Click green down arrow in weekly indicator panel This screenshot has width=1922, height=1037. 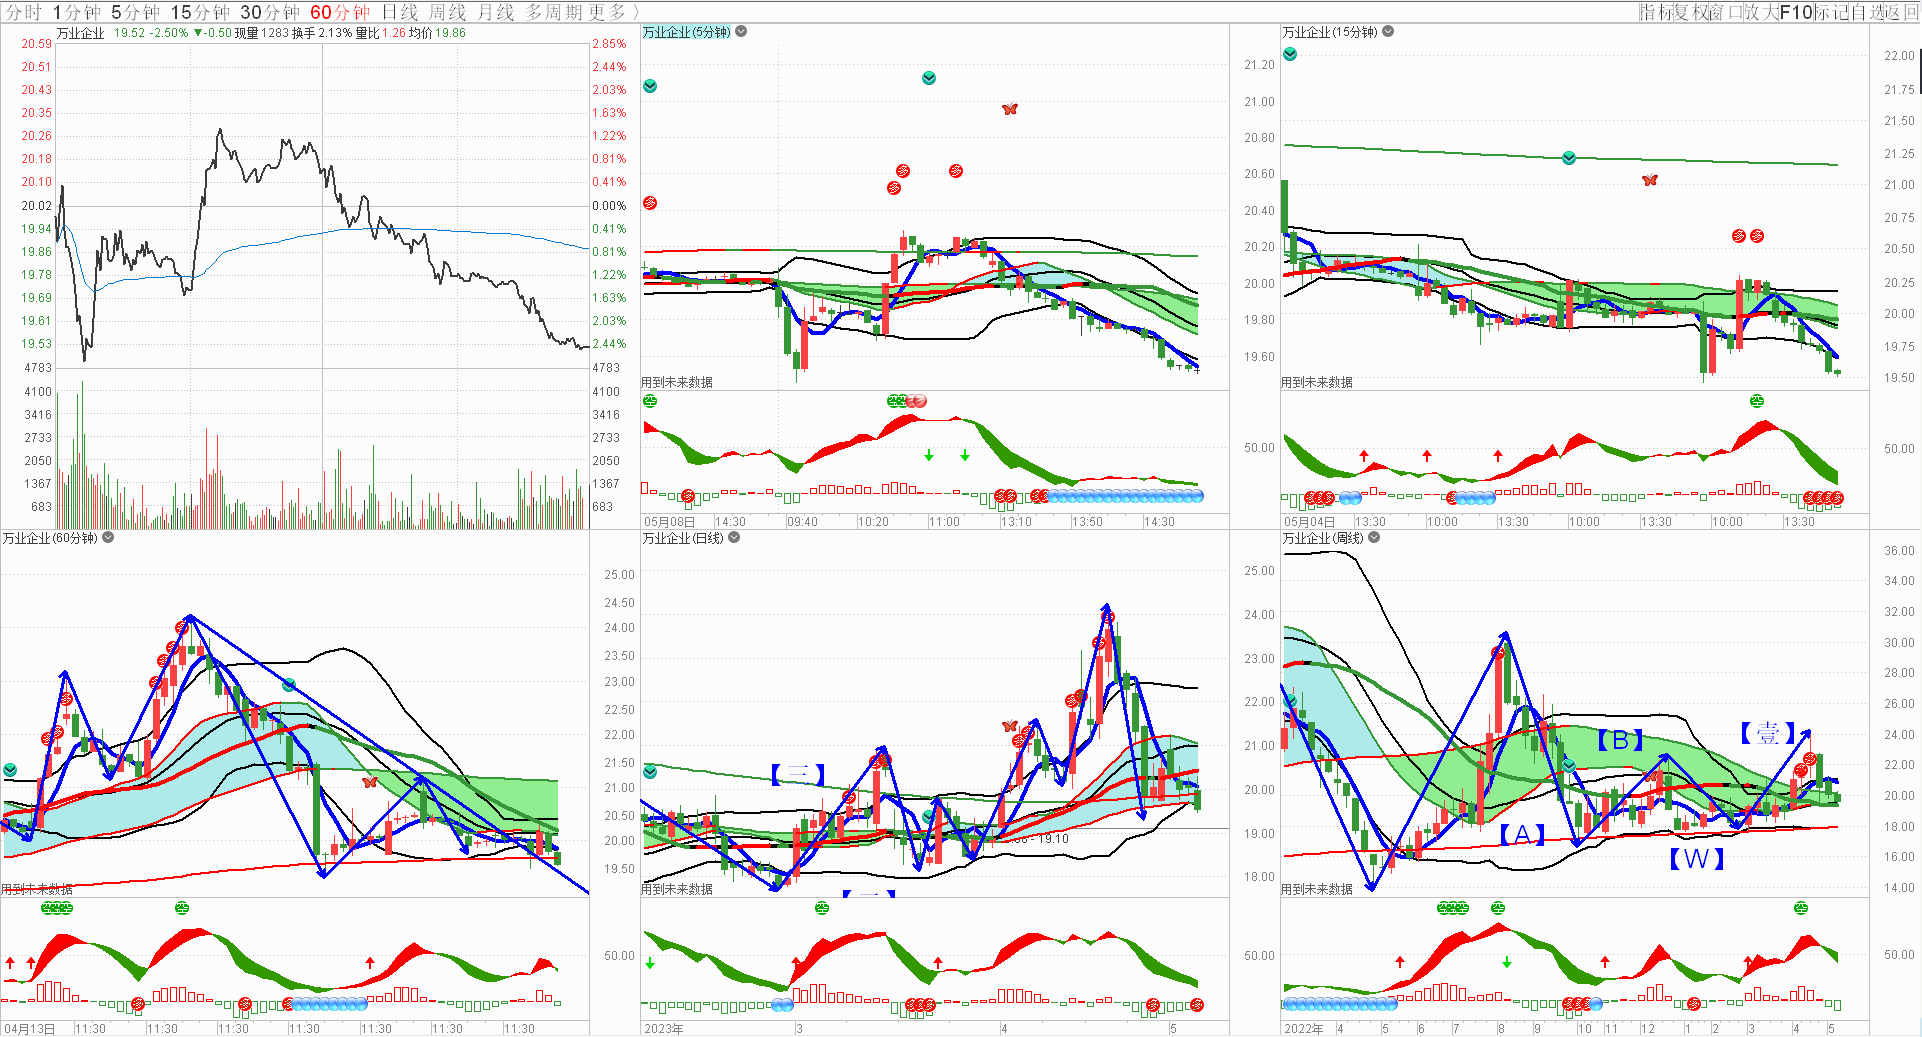coord(1507,962)
